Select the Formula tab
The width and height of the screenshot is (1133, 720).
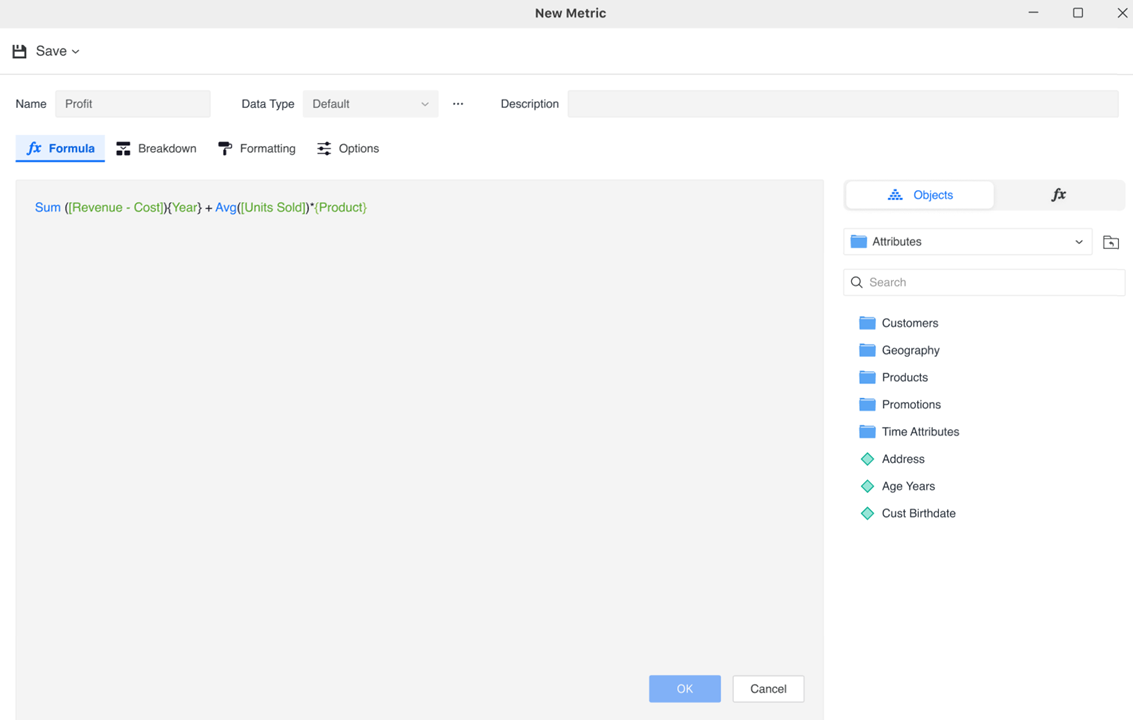click(60, 148)
